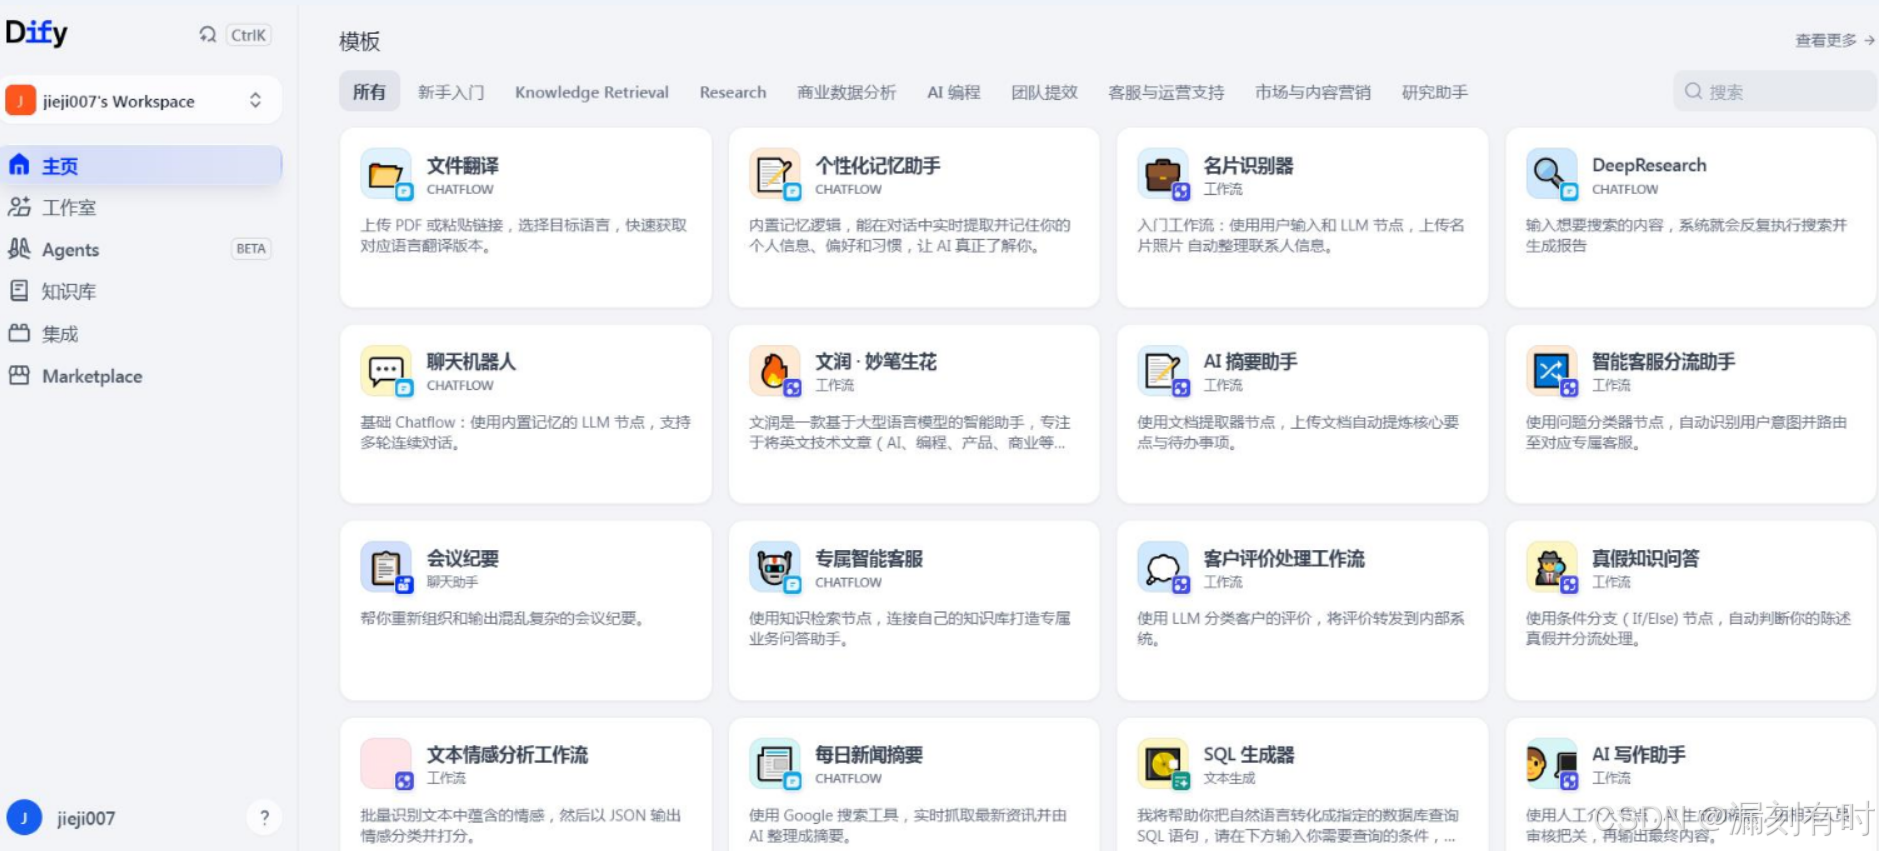Switch to the 研究助手 tab
This screenshot has width=1879, height=851.
pyautogui.click(x=1435, y=92)
